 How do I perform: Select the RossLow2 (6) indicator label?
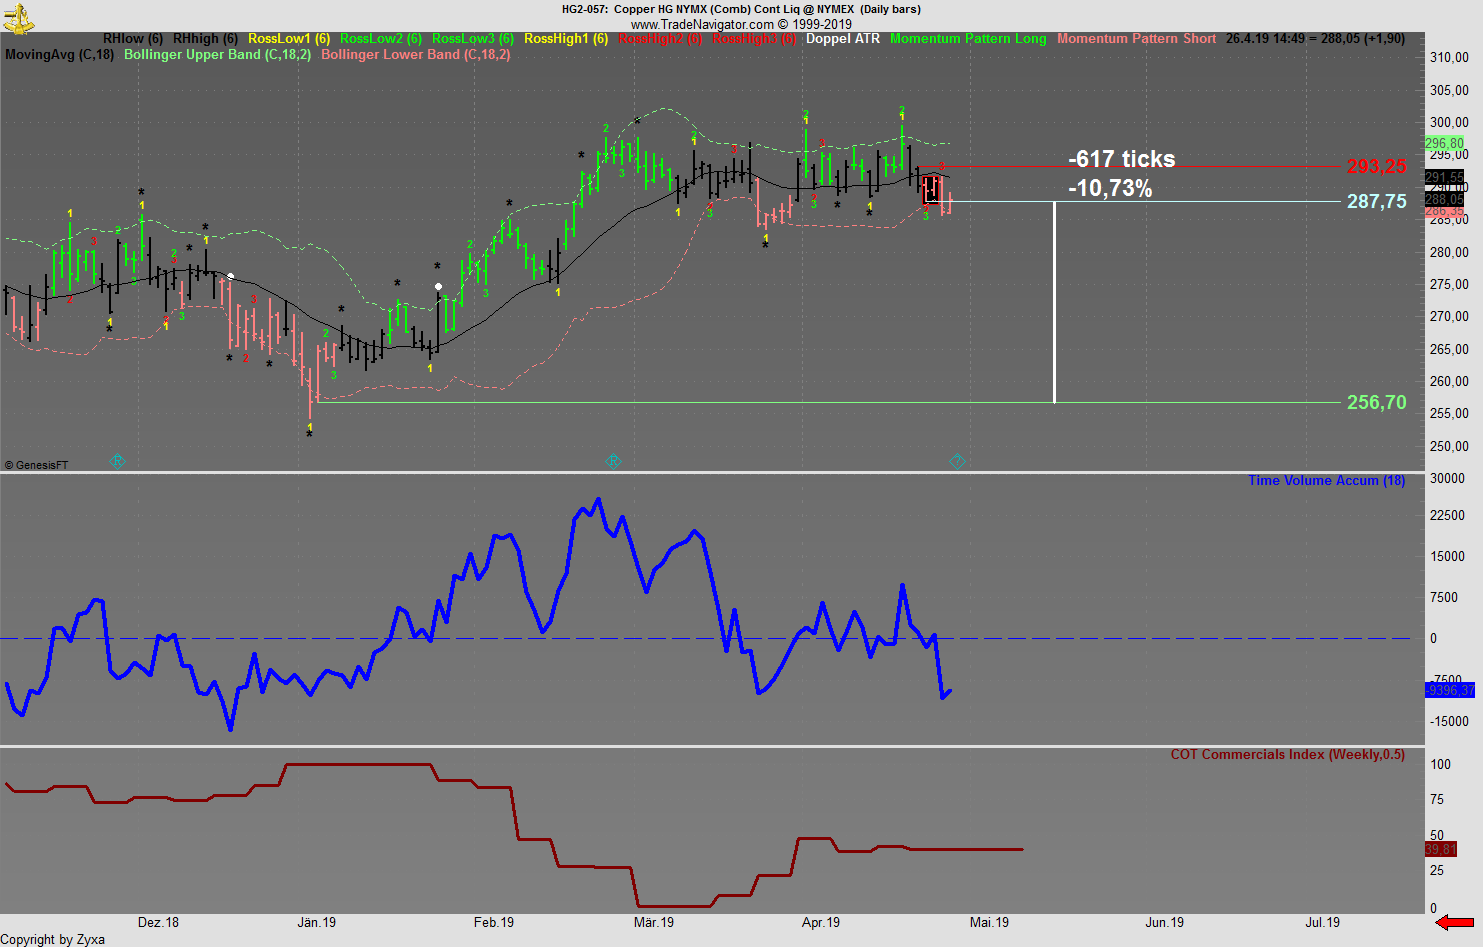click(x=381, y=39)
